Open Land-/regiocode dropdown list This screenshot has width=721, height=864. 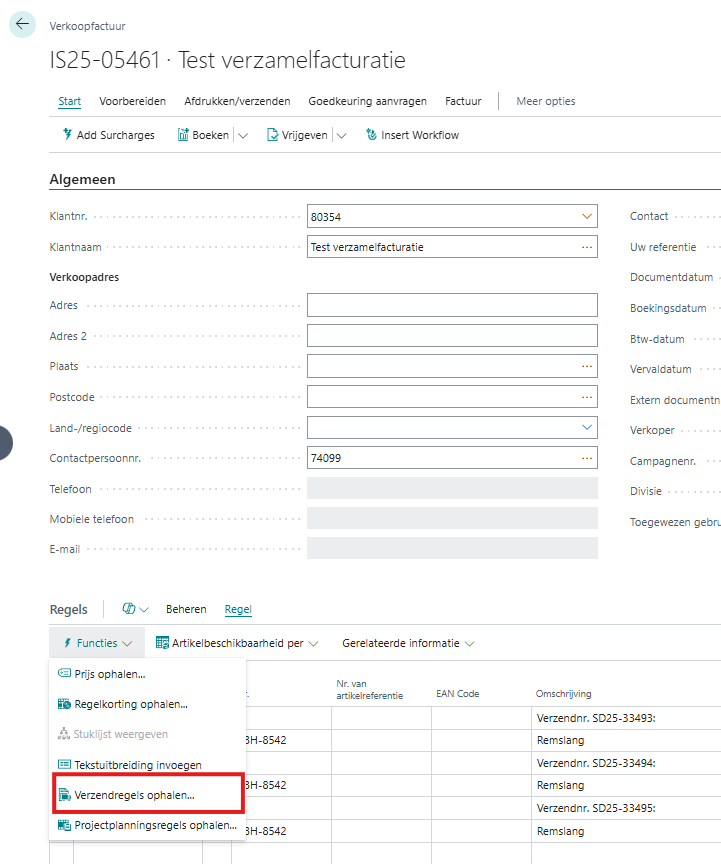(586, 428)
